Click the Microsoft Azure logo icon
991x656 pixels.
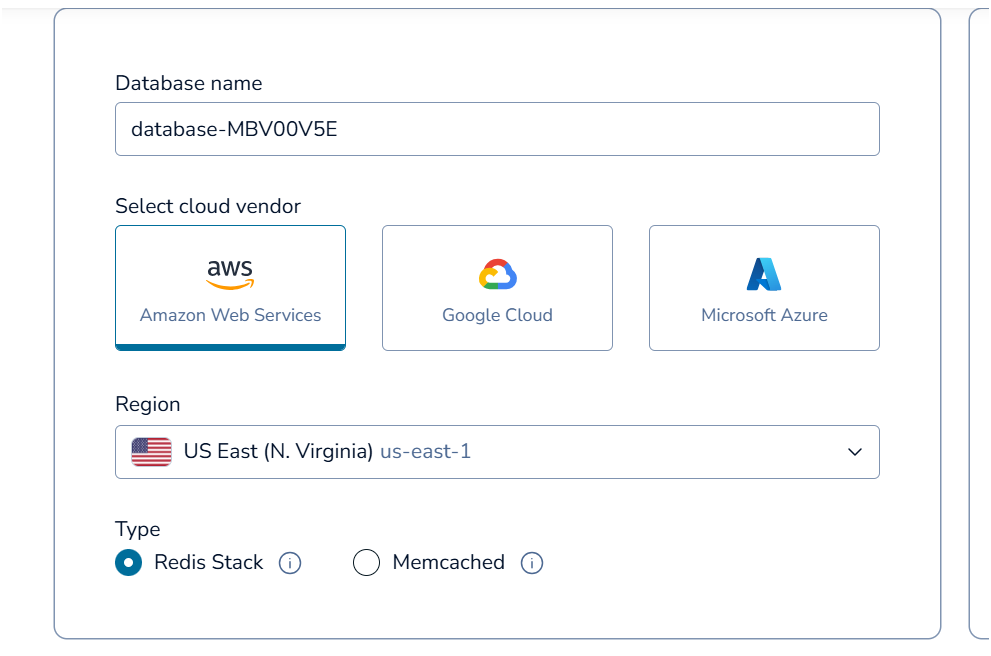[x=764, y=274]
